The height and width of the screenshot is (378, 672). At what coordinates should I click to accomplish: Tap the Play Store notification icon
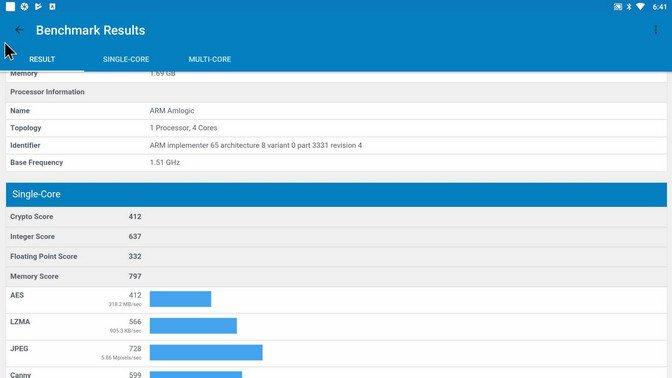[38, 6]
